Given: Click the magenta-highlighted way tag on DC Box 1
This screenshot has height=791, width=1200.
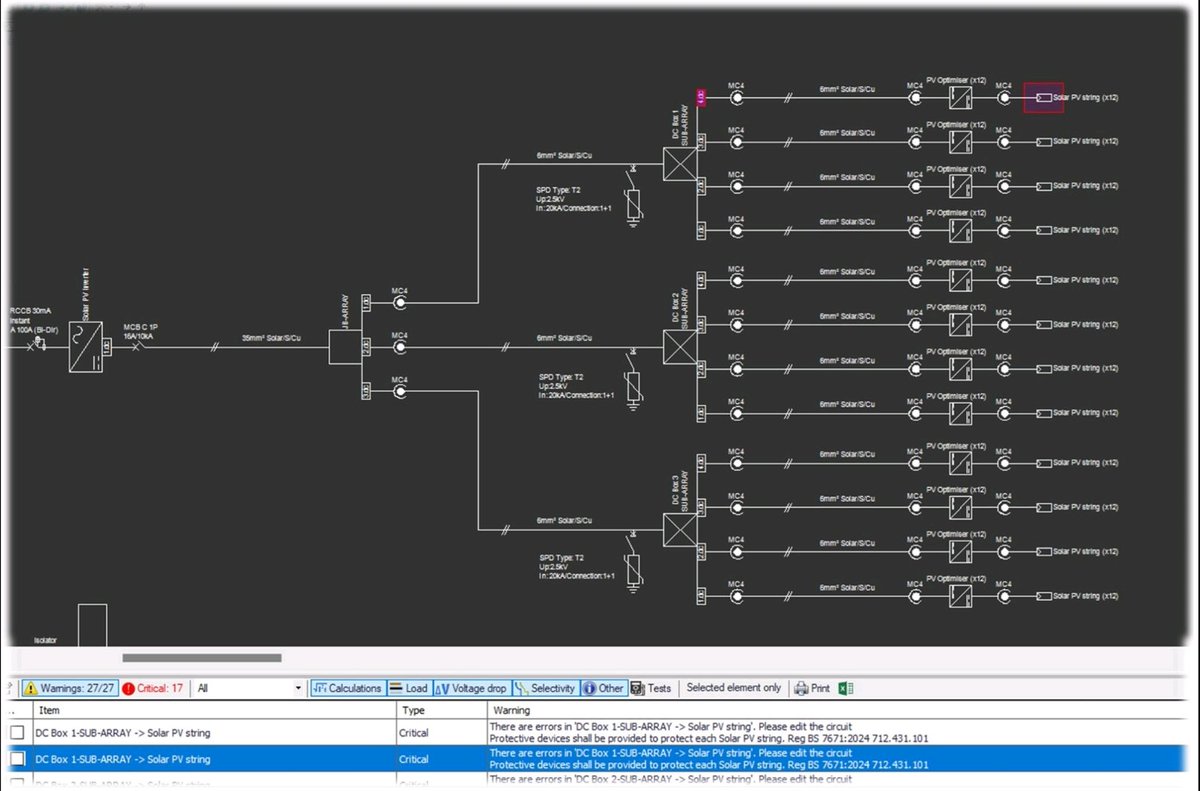Looking at the screenshot, I should click(701, 98).
